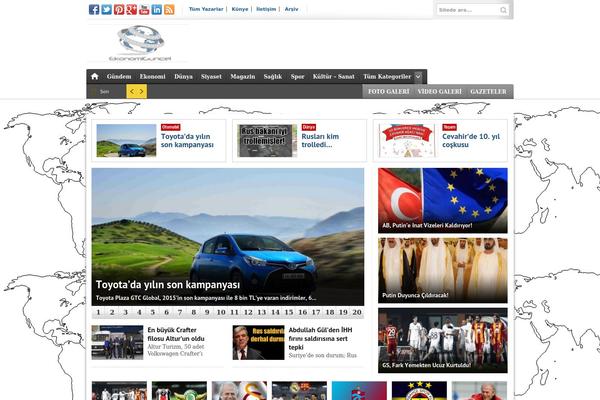This screenshot has width=600, height=400.
Task: Select the Sağlık menu item
Action: (272, 77)
